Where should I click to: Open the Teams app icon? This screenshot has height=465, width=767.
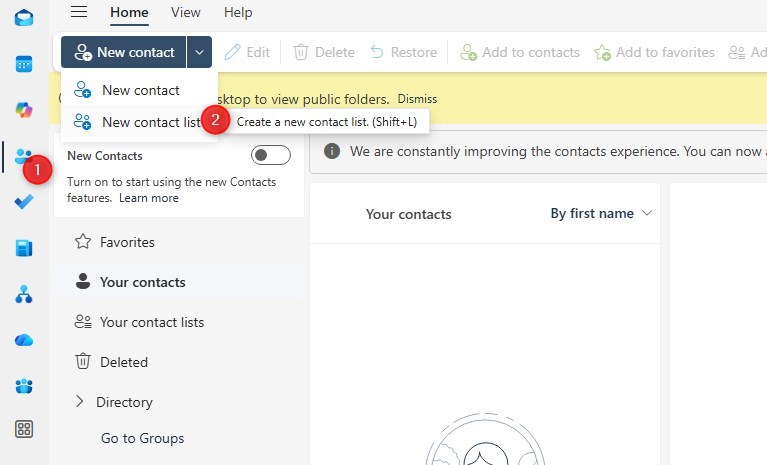[x=24, y=386]
